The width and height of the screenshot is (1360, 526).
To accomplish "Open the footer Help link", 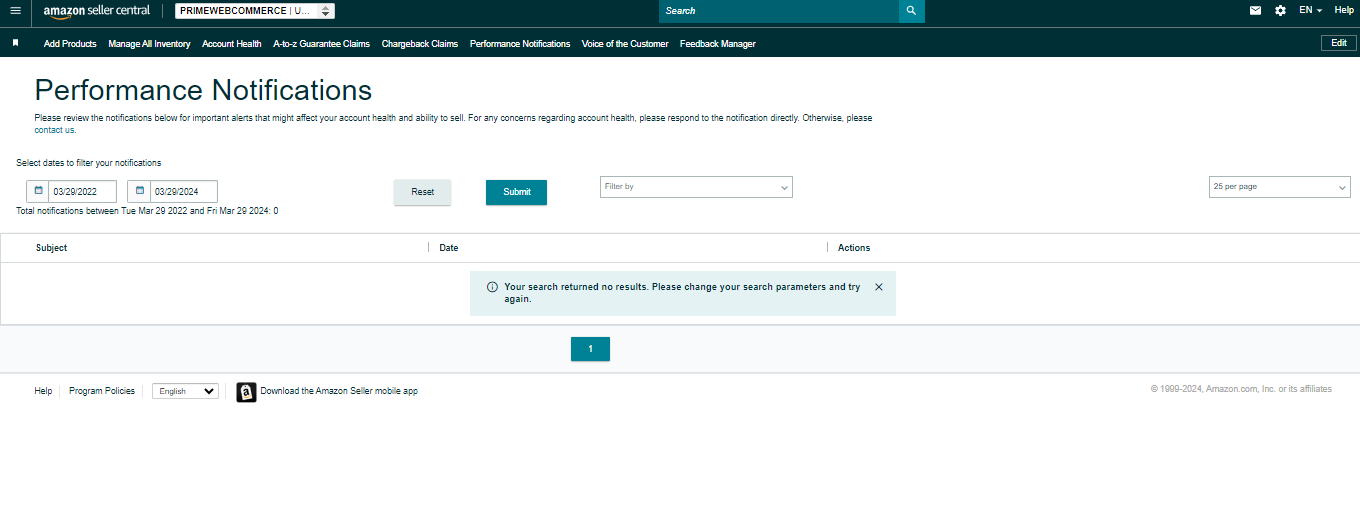I will click(43, 391).
